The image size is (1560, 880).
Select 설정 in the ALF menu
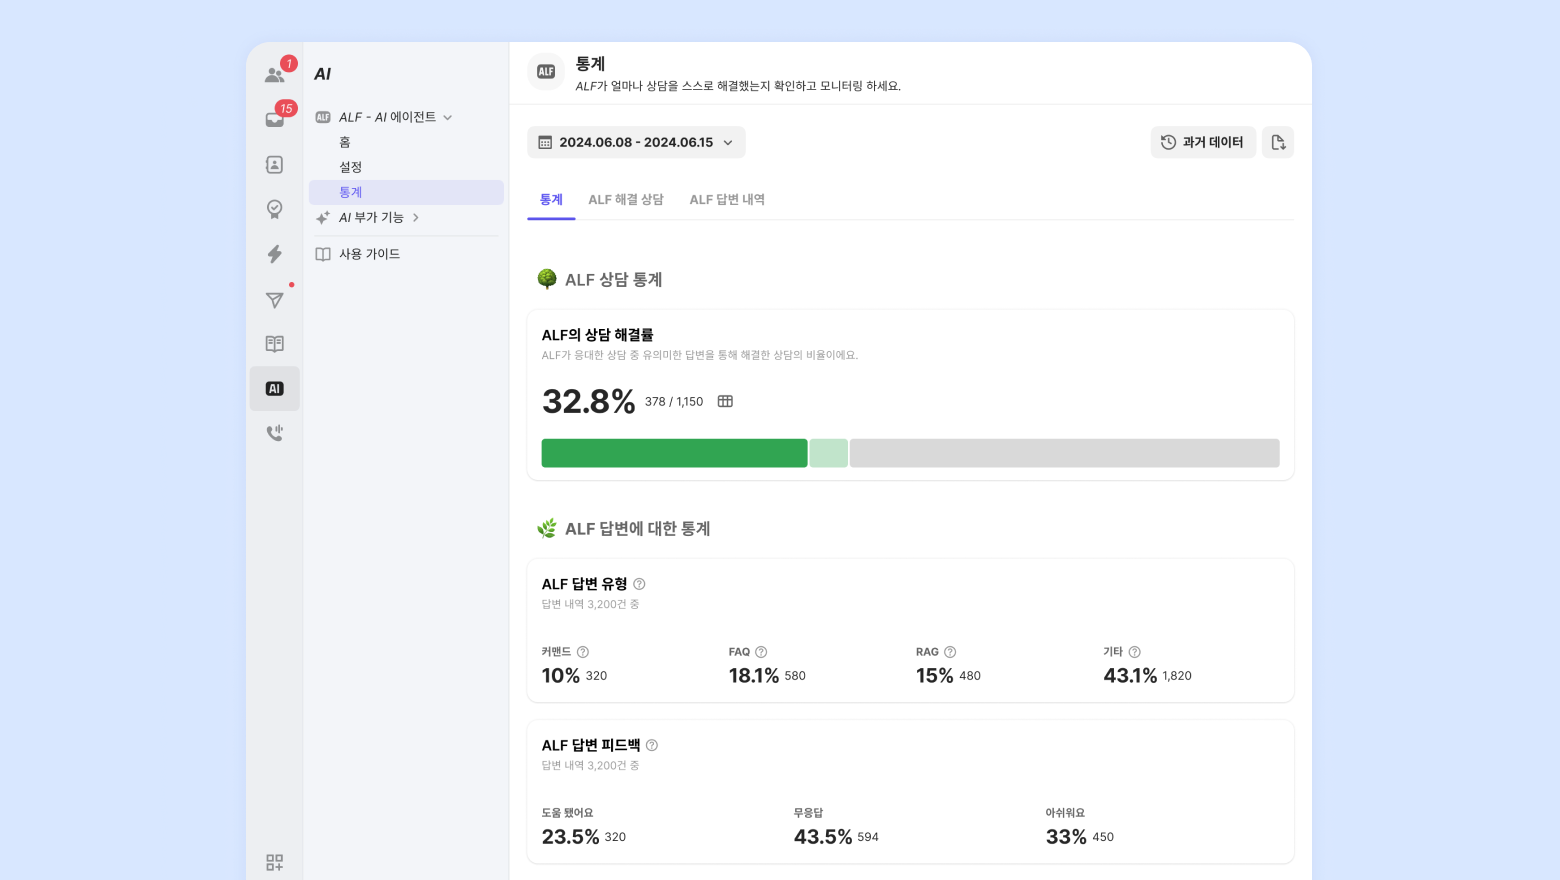[x=351, y=167]
